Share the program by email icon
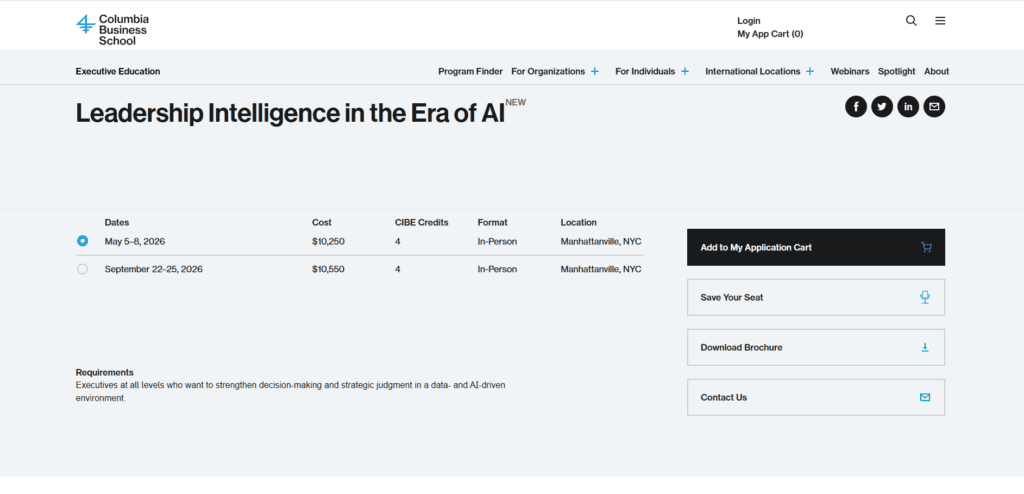Screen dimensions: 1024x494 (934, 107)
